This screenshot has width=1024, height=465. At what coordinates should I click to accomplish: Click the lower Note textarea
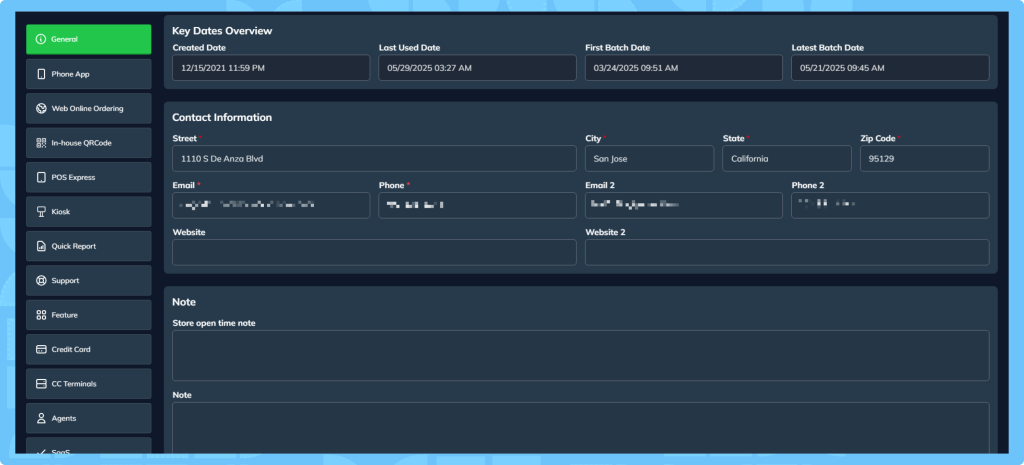point(581,428)
